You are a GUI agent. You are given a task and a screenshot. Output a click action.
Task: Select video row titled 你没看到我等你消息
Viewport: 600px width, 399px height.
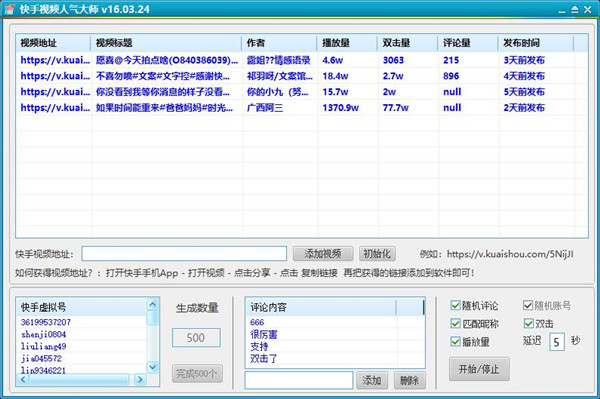pyautogui.click(x=302, y=92)
